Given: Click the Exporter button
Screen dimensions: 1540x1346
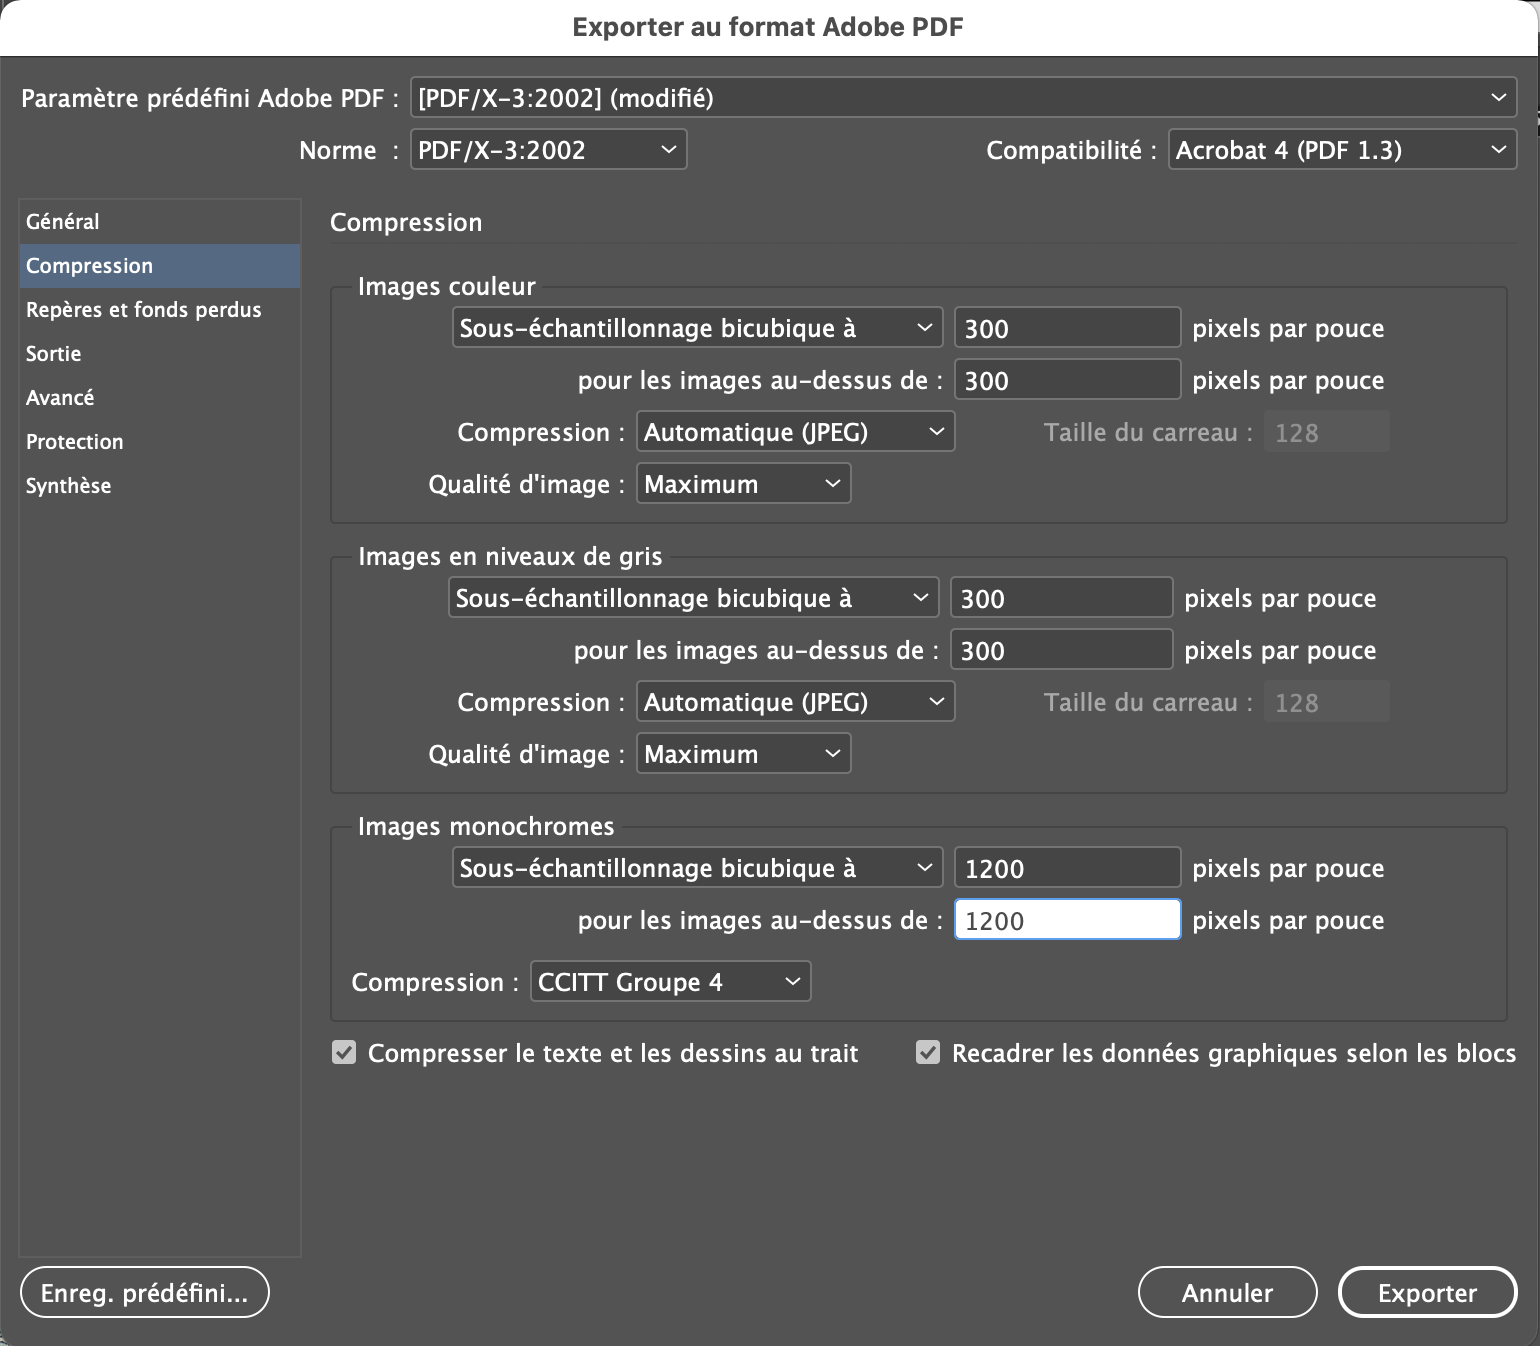Looking at the screenshot, I should click(x=1426, y=1293).
